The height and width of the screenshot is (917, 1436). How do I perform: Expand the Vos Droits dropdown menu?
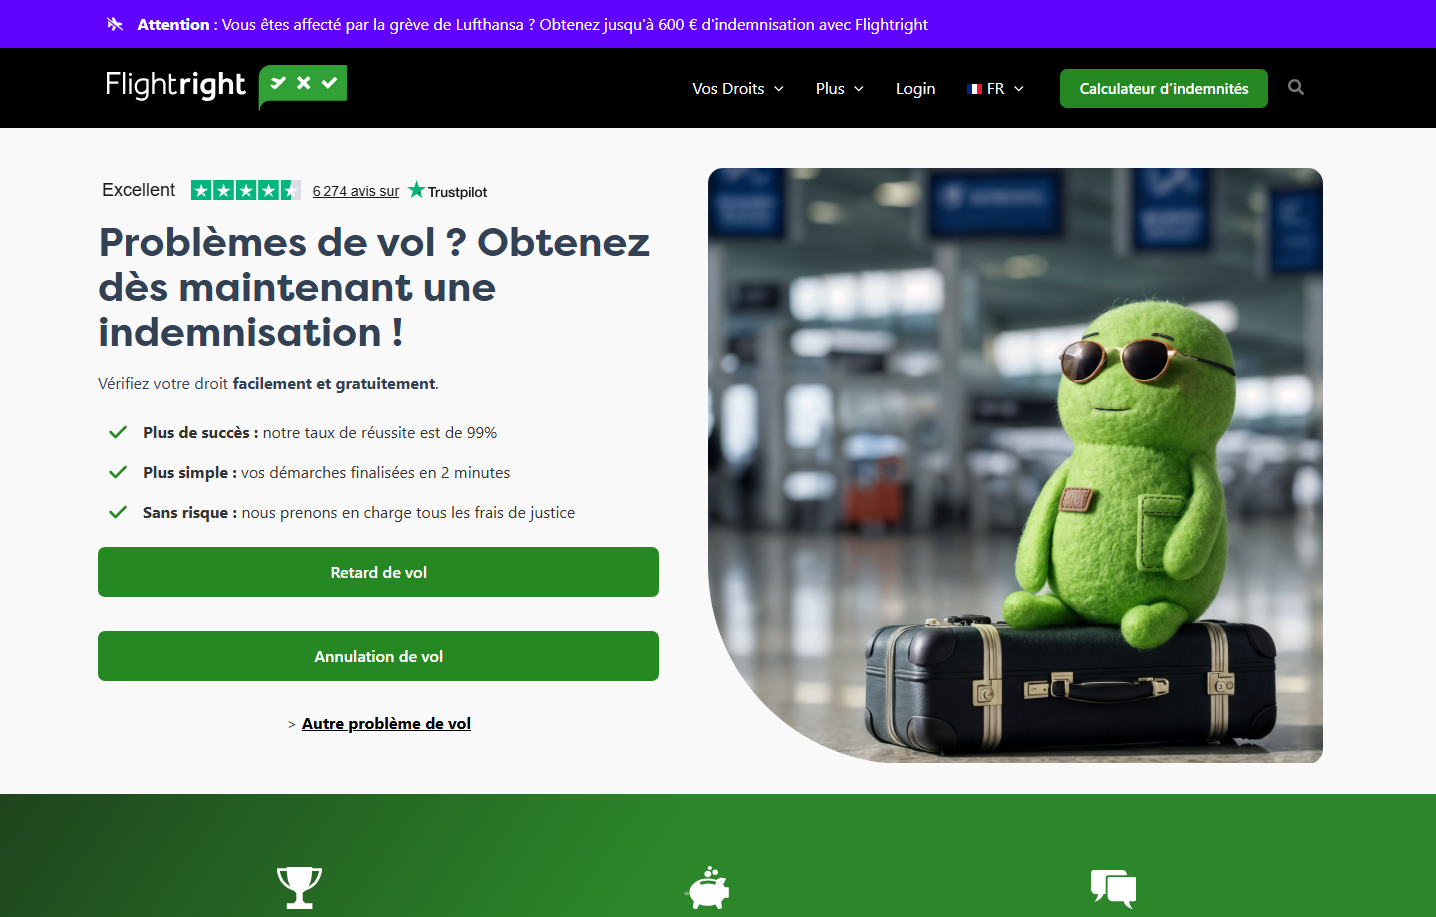(x=738, y=88)
